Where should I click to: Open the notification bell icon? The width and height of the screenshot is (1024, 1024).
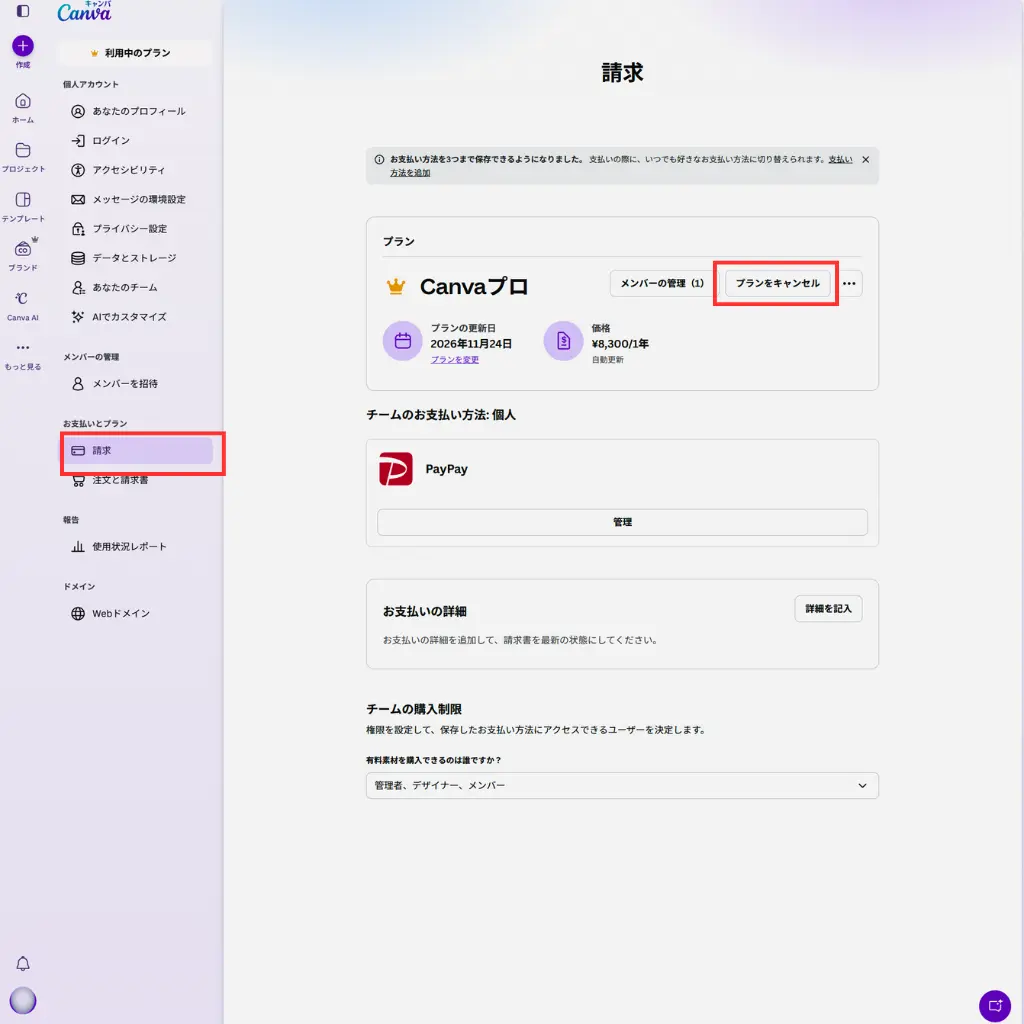(23, 963)
